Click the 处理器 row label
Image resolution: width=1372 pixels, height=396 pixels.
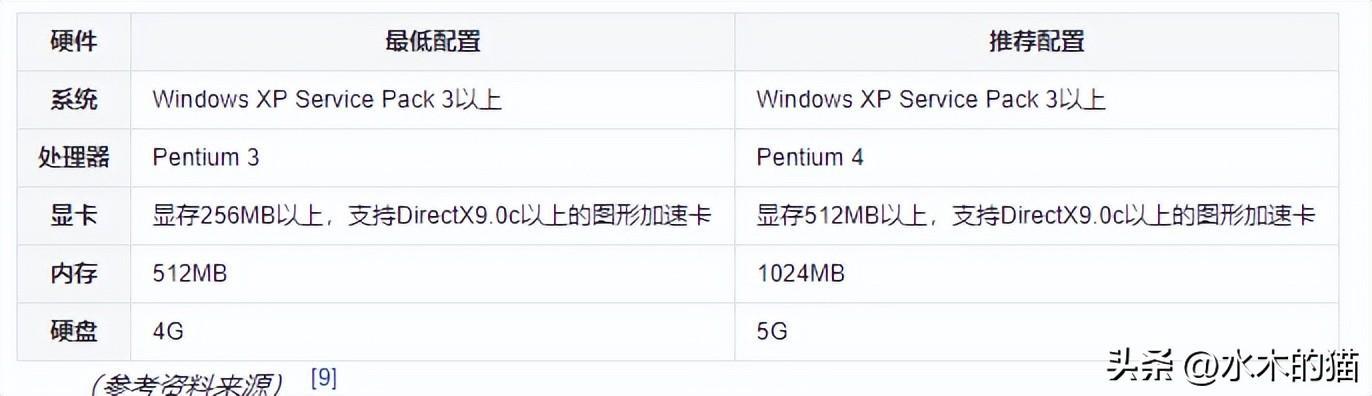click(74, 157)
